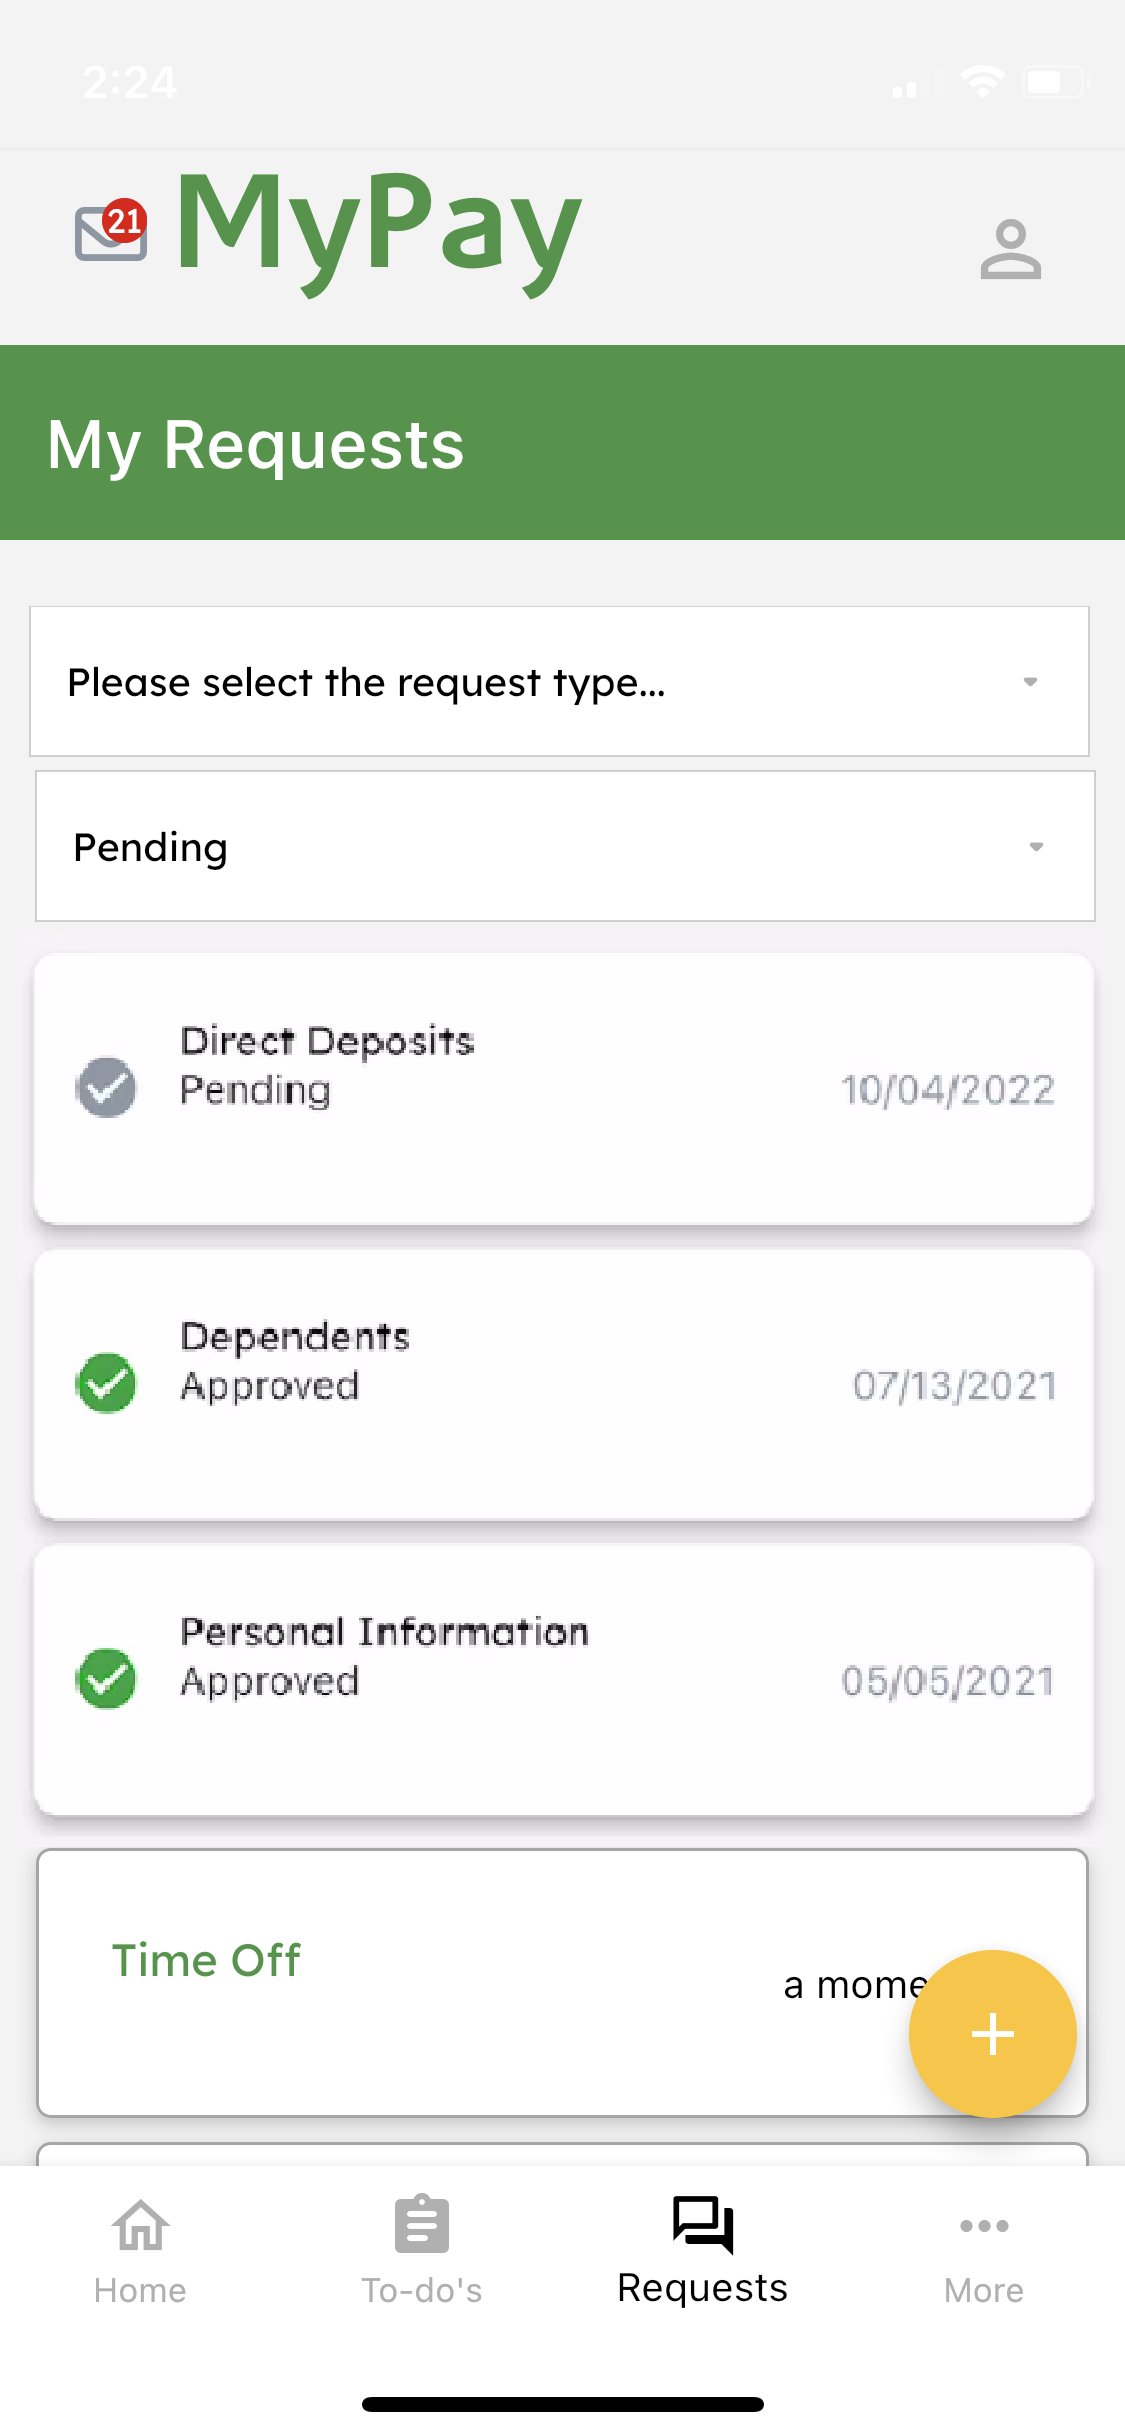Open the Pending status dropdown
This screenshot has width=1125, height=2436.
[565, 846]
